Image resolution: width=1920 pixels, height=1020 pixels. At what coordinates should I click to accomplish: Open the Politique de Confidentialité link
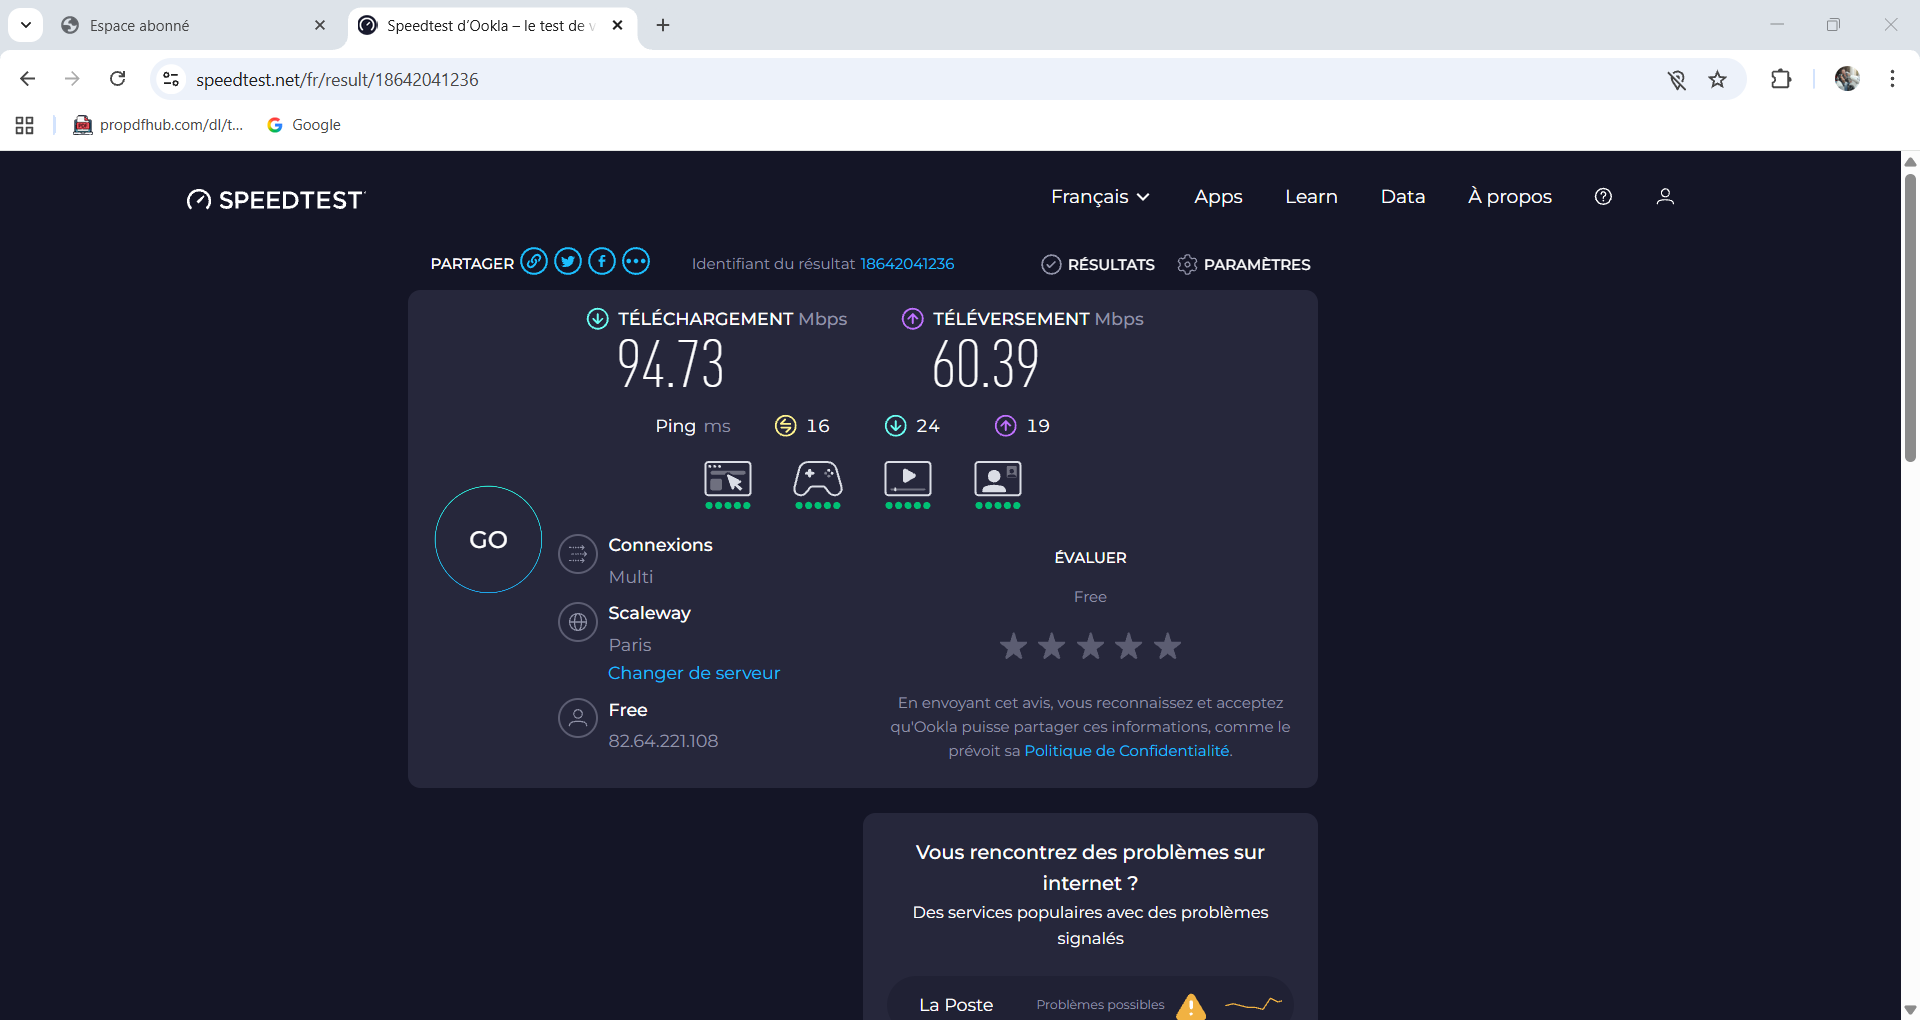click(x=1127, y=751)
